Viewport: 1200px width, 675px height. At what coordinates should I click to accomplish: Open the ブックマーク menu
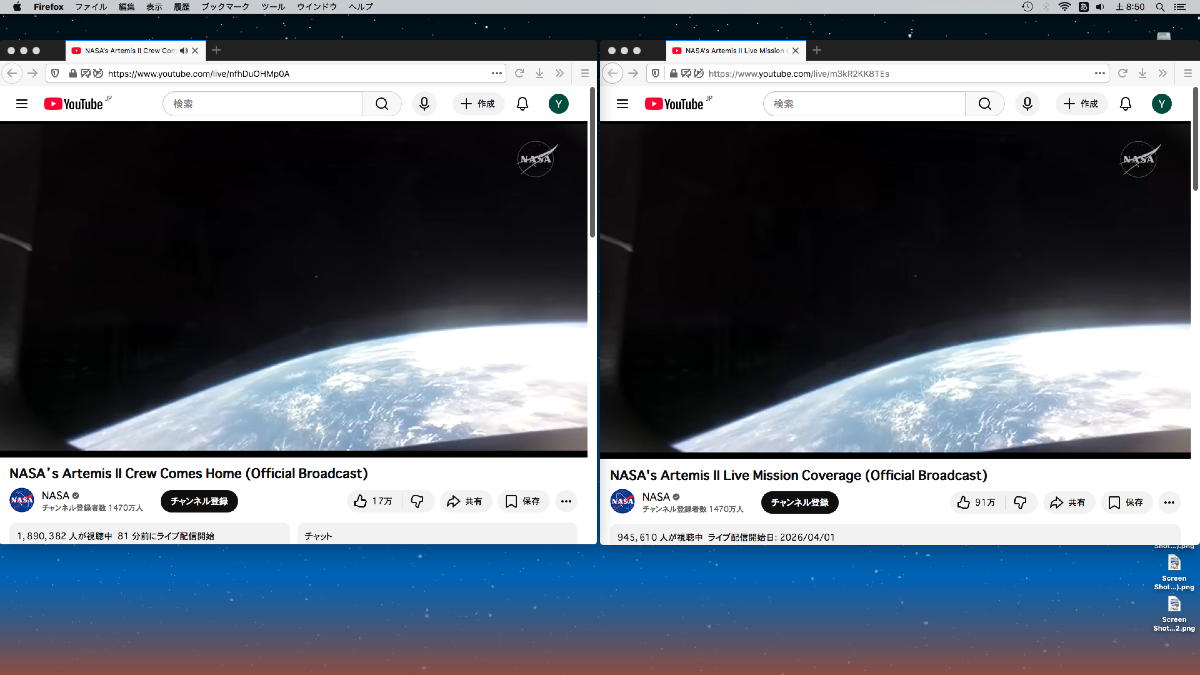(225, 7)
